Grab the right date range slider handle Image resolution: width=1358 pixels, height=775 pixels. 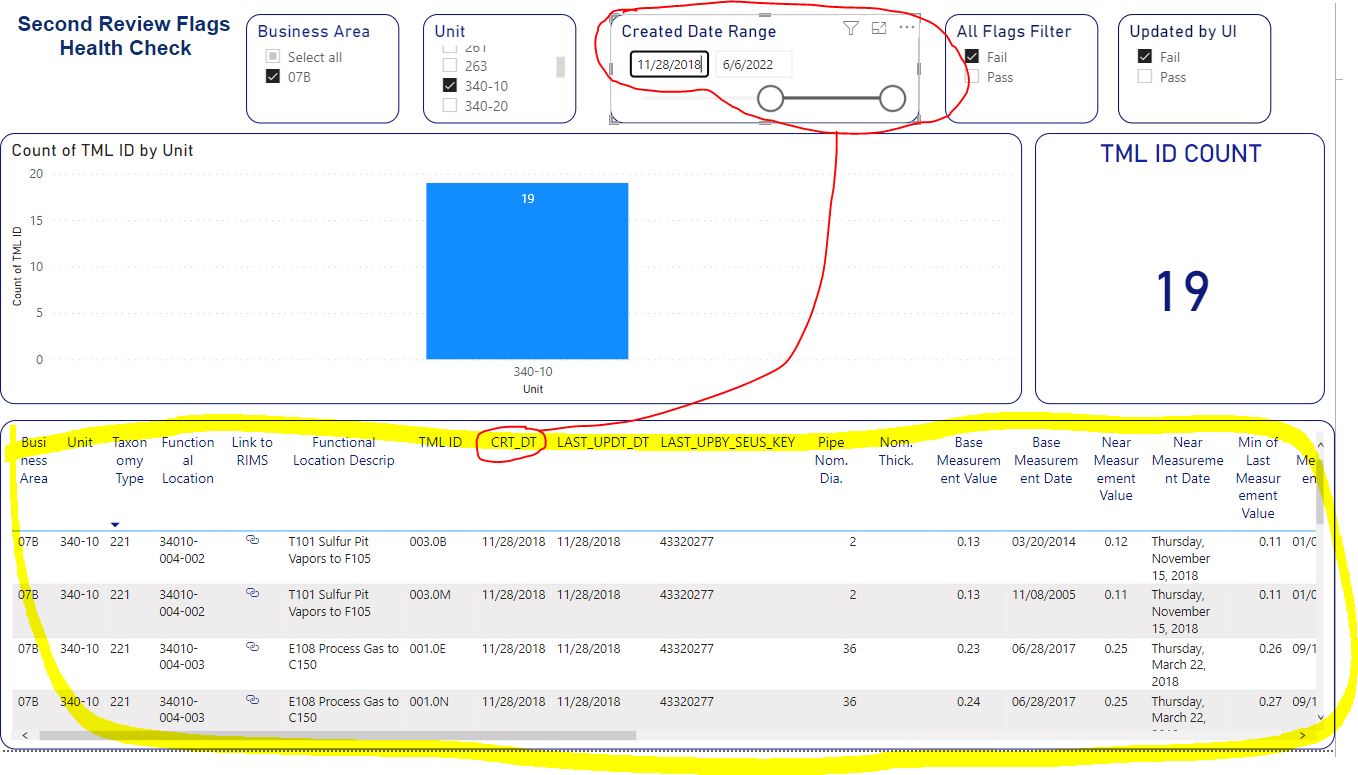(x=892, y=98)
